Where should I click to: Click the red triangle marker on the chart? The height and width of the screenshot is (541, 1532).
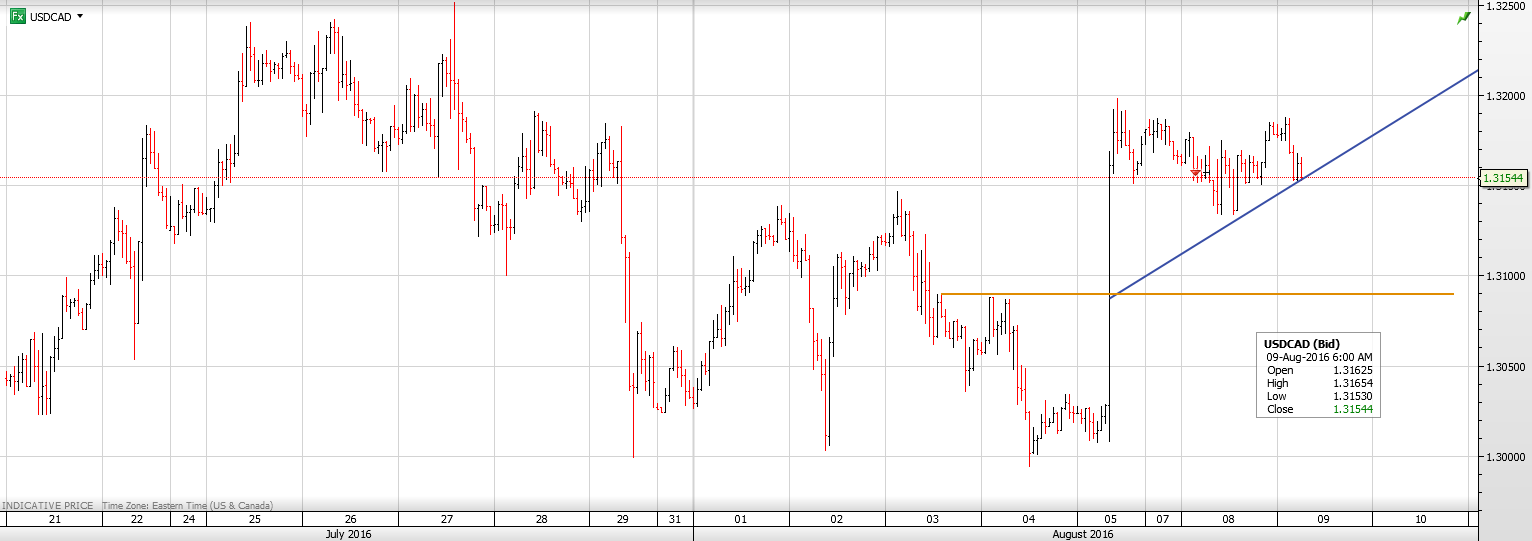point(1195,174)
